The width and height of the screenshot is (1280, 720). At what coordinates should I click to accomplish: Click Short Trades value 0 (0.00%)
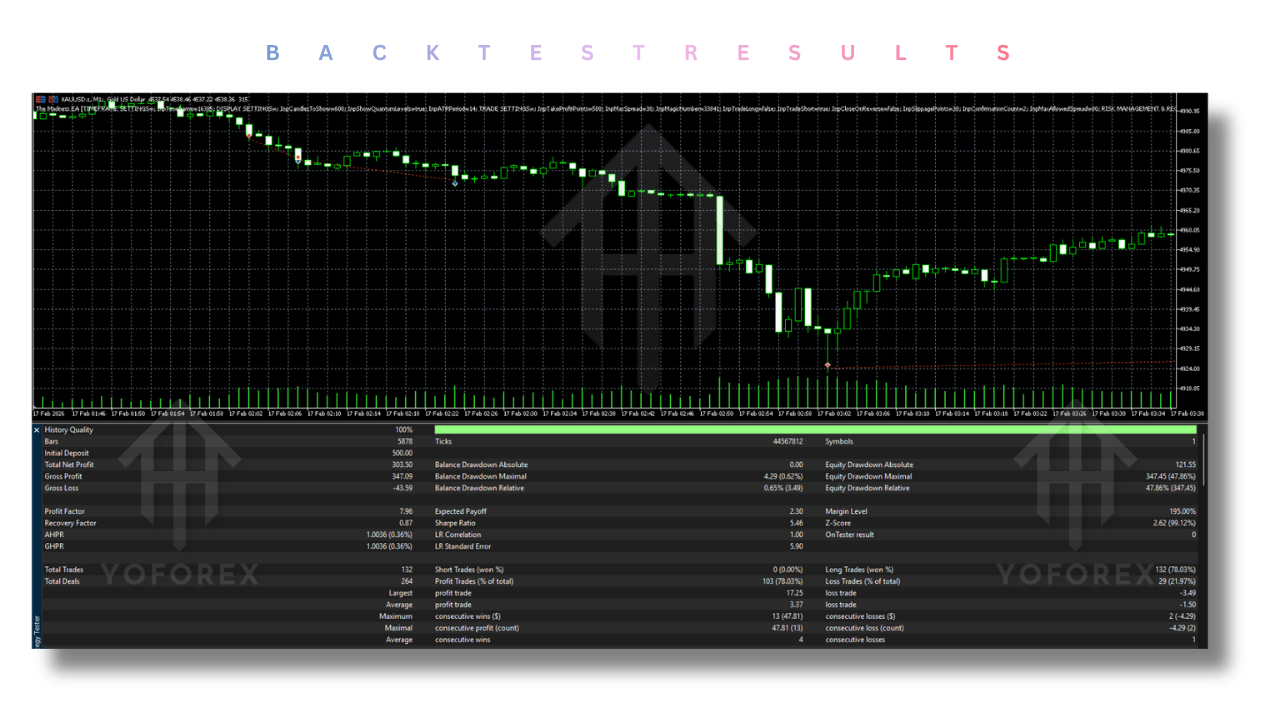(x=787, y=570)
